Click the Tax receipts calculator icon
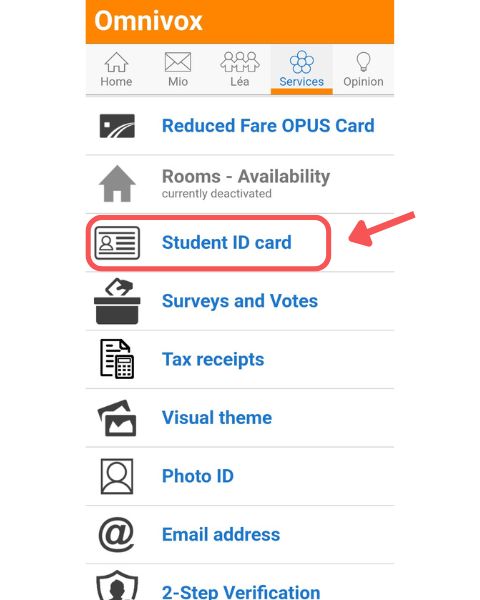The image size is (480, 600). point(117,359)
